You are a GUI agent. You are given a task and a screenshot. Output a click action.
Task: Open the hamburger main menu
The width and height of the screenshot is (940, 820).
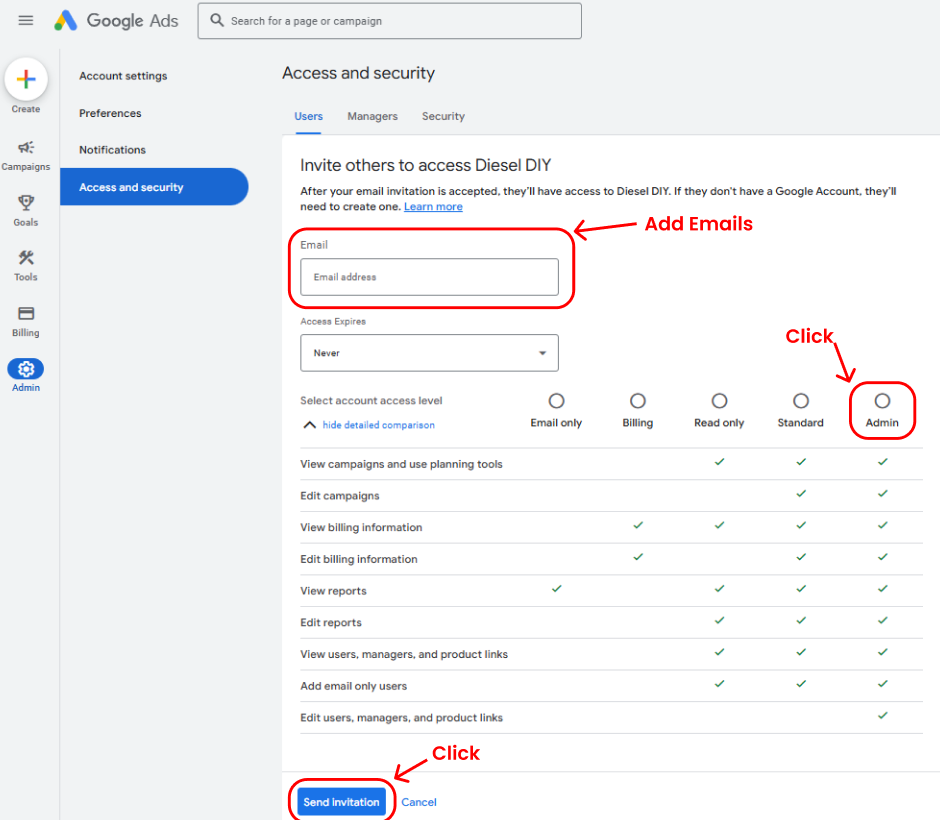click(26, 21)
